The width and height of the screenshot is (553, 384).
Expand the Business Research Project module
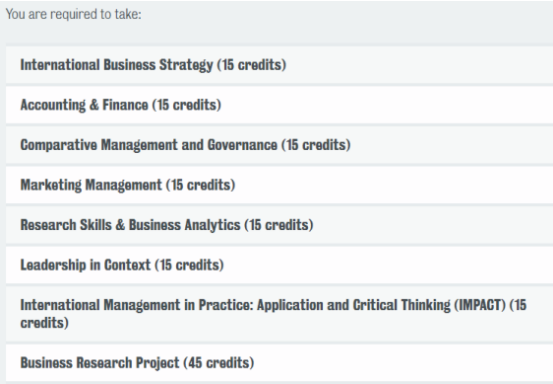(279, 363)
